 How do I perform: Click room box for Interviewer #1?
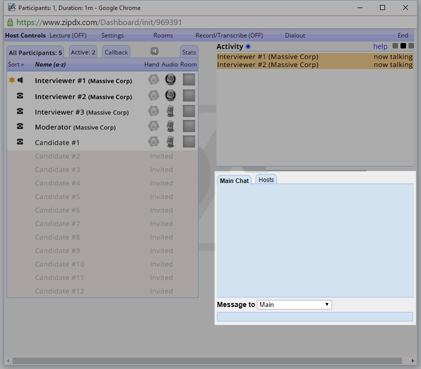pyautogui.click(x=189, y=80)
